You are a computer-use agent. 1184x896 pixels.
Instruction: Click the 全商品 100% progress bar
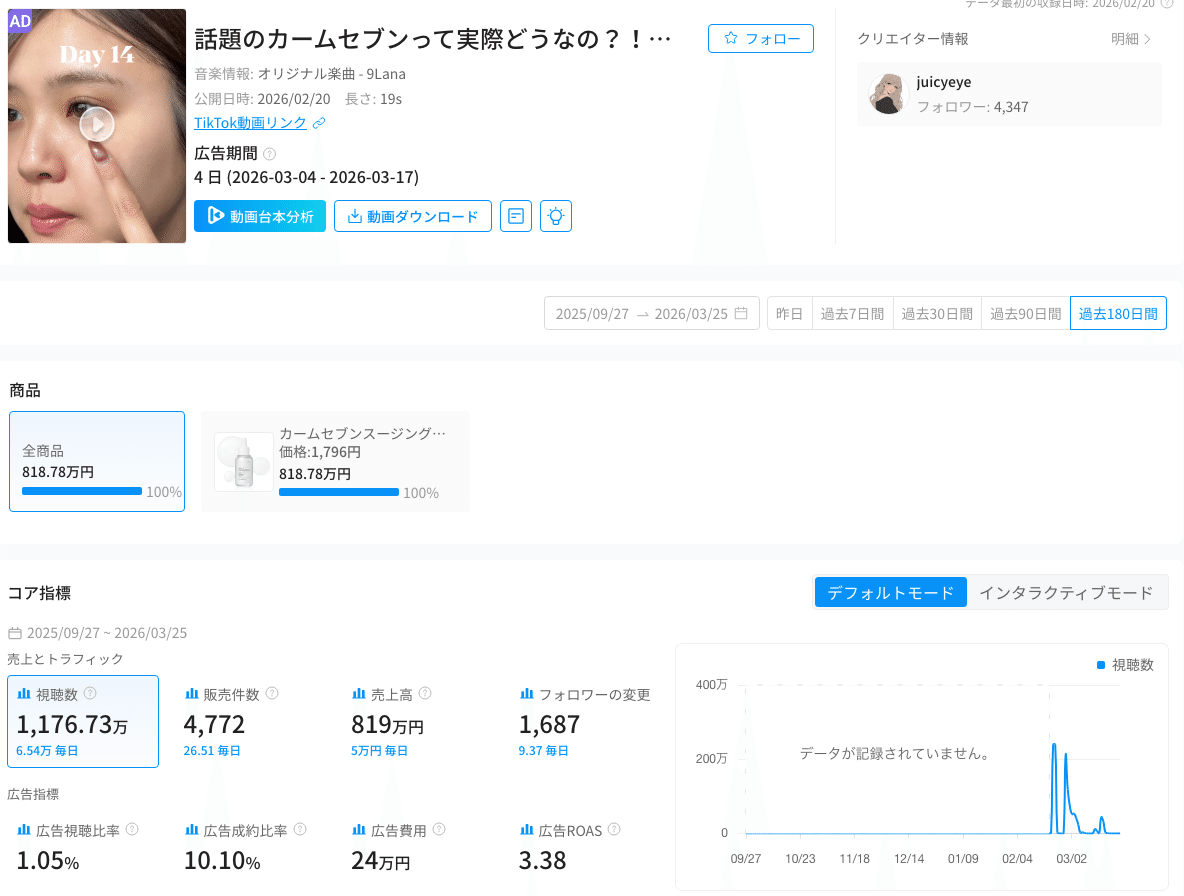[x=82, y=491]
